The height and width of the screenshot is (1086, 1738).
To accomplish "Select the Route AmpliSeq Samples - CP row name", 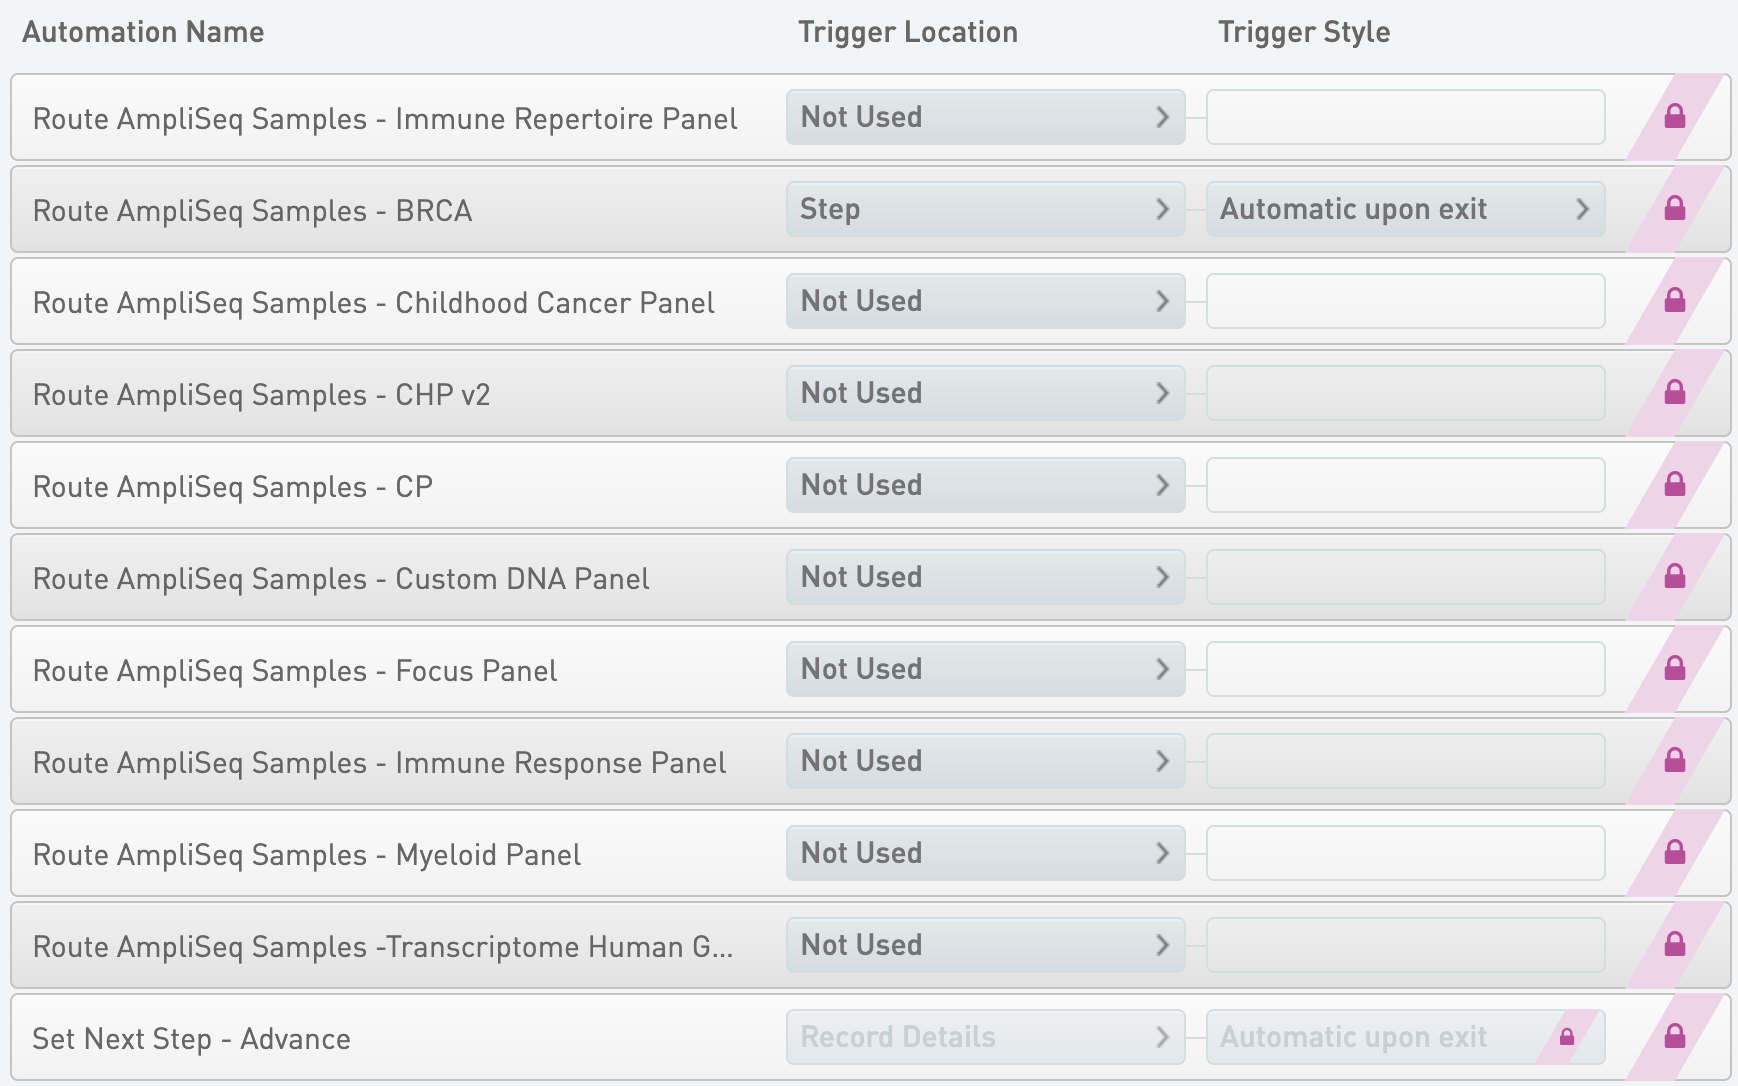I will tap(233, 487).
